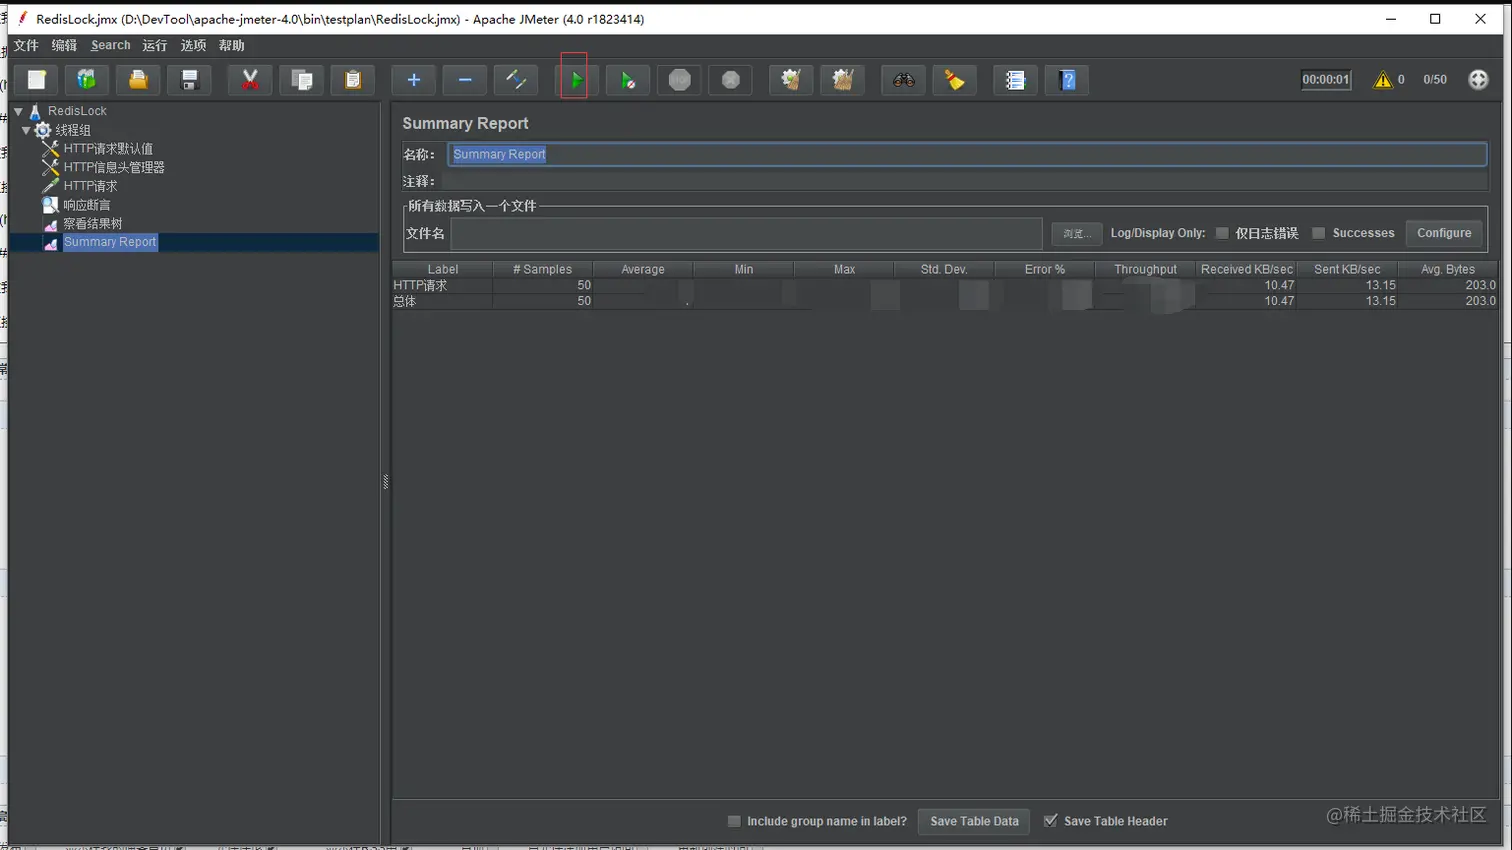1512x850 pixels.
Task: Click the New test plan icon
Action: click(37, 80)
